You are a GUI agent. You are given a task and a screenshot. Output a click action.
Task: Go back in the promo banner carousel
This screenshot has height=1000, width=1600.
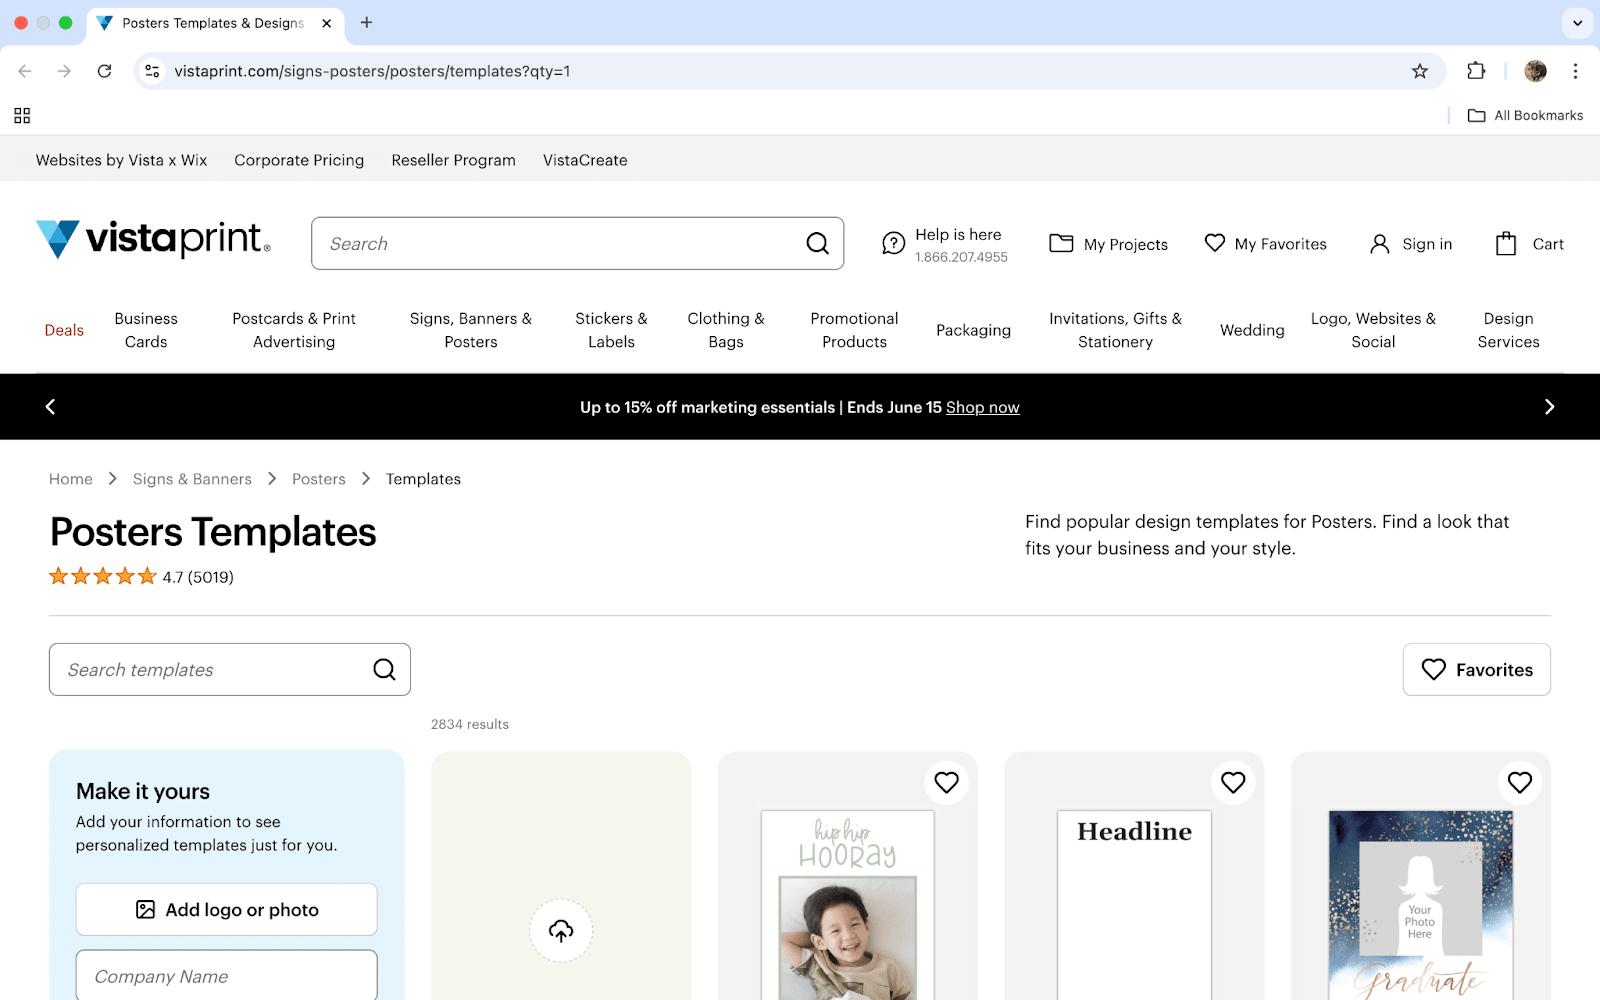(50, 406)
